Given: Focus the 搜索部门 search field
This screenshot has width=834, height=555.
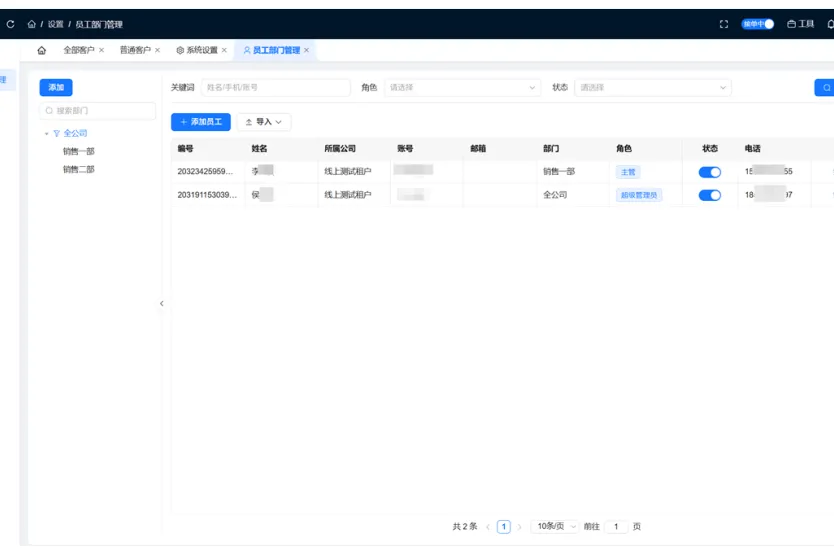Looking at the screenshot, I should [x=97, y=111].
